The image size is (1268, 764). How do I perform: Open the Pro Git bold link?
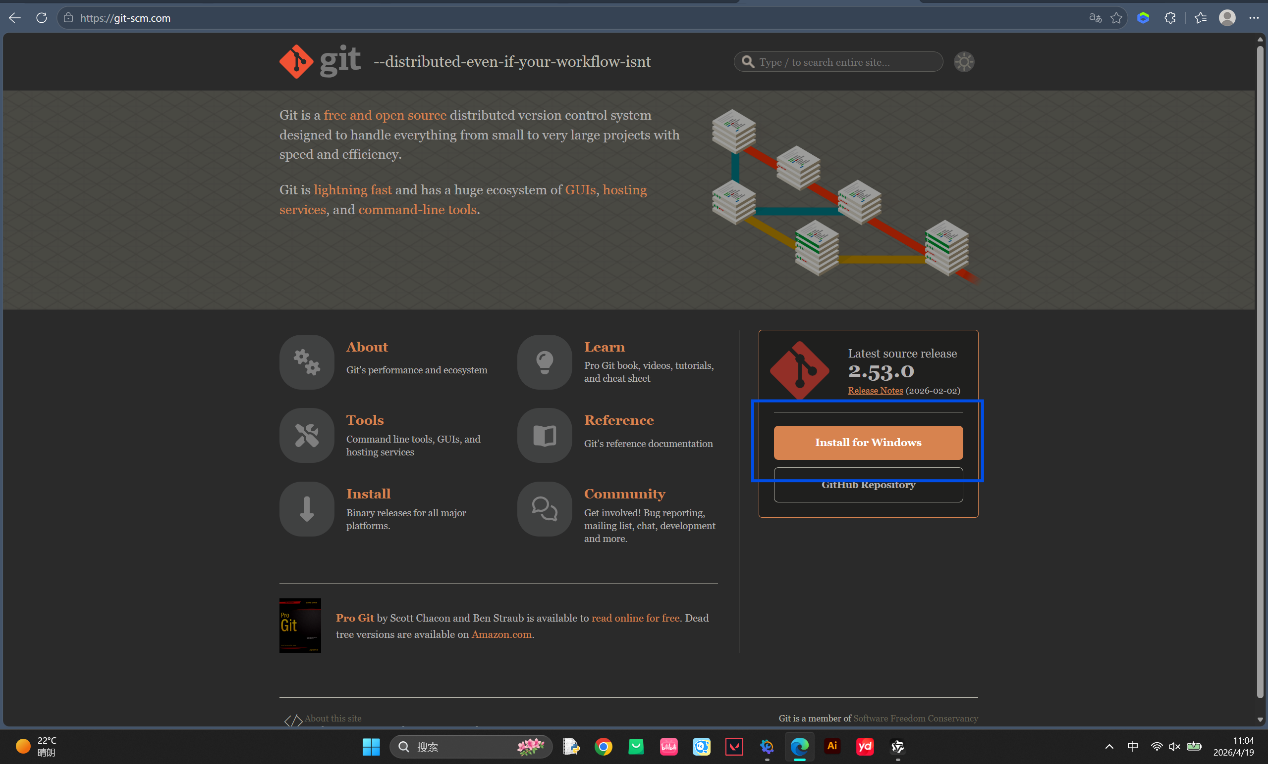click(x=355, y=618)
